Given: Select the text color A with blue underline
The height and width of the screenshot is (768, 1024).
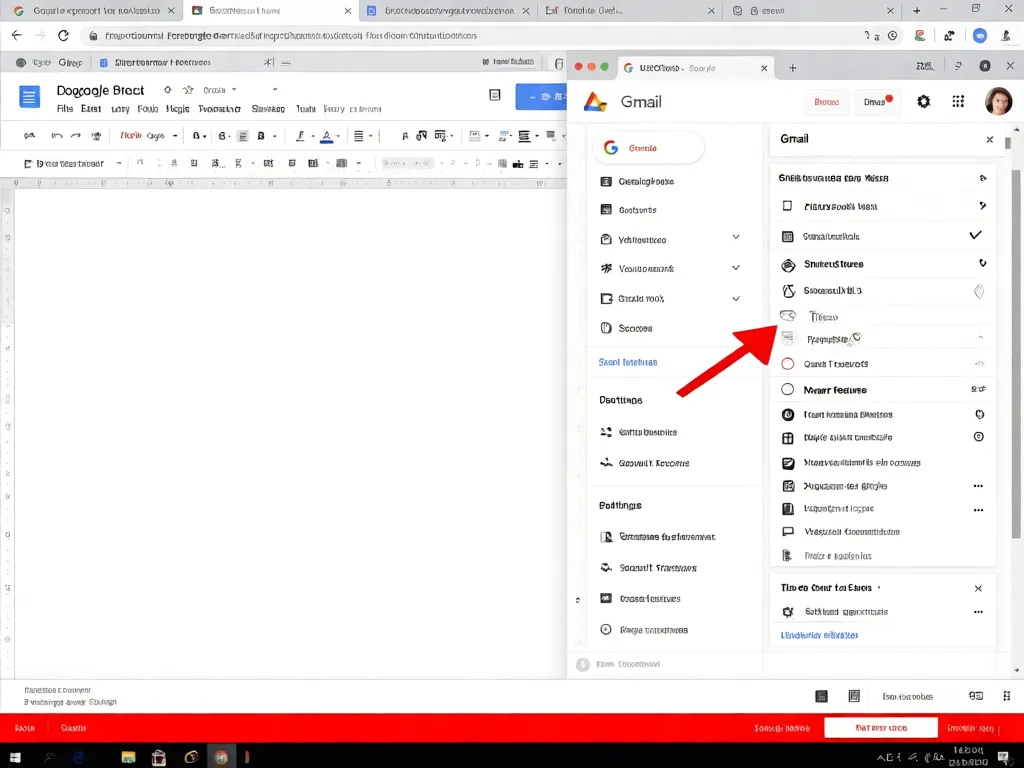Looking at the screenshot, I should [x=327, y=136].
